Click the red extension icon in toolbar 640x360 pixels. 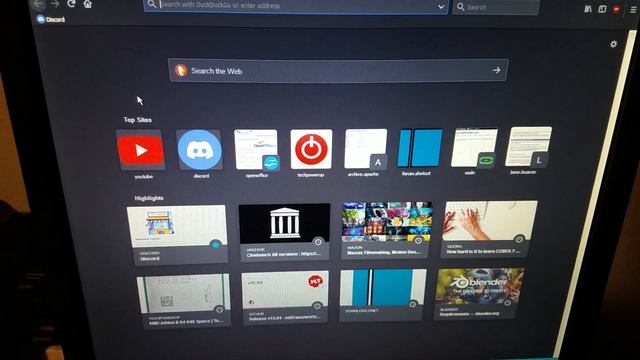tap(617, 9)
